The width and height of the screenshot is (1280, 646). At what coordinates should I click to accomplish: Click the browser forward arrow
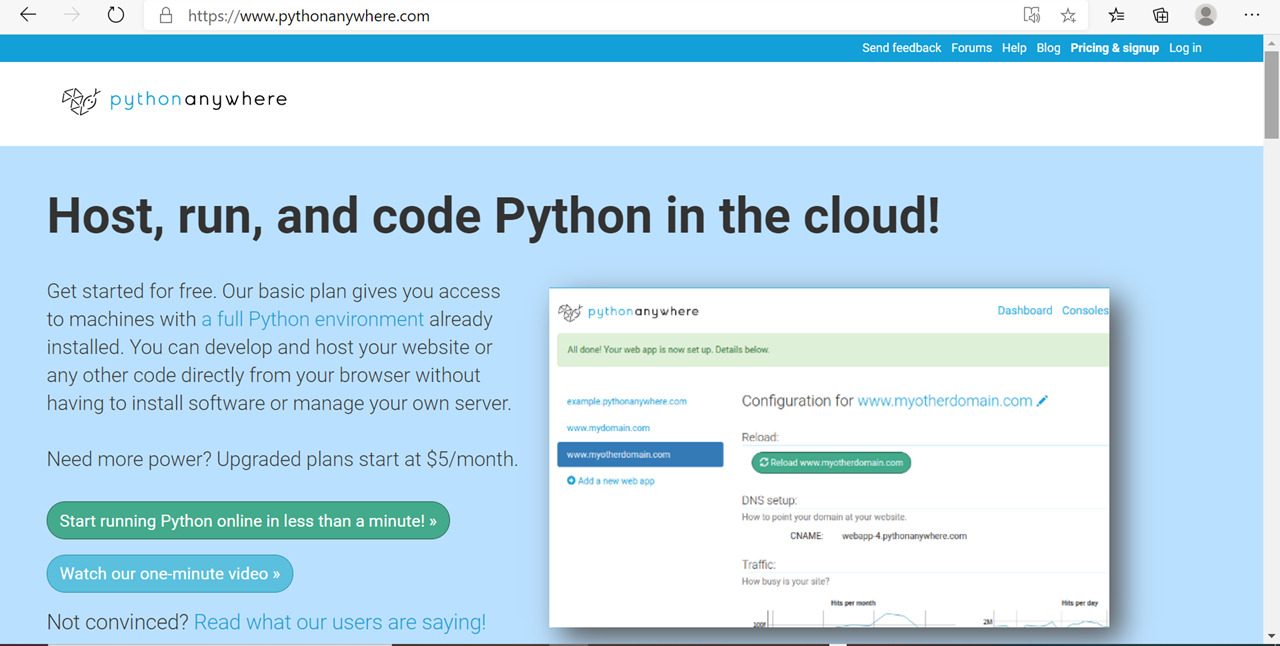(x=71, y=15)
